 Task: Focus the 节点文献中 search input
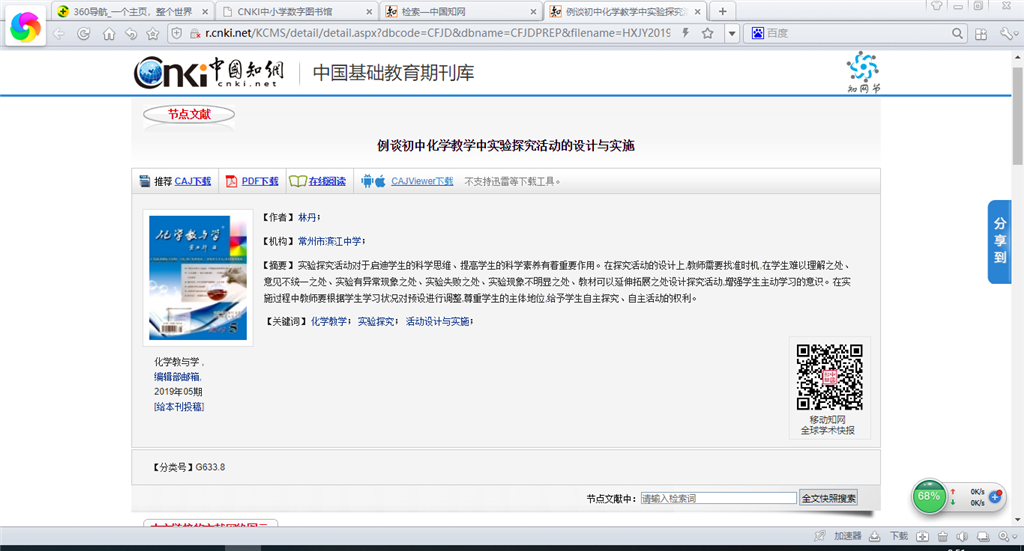[x=718, y=498]
